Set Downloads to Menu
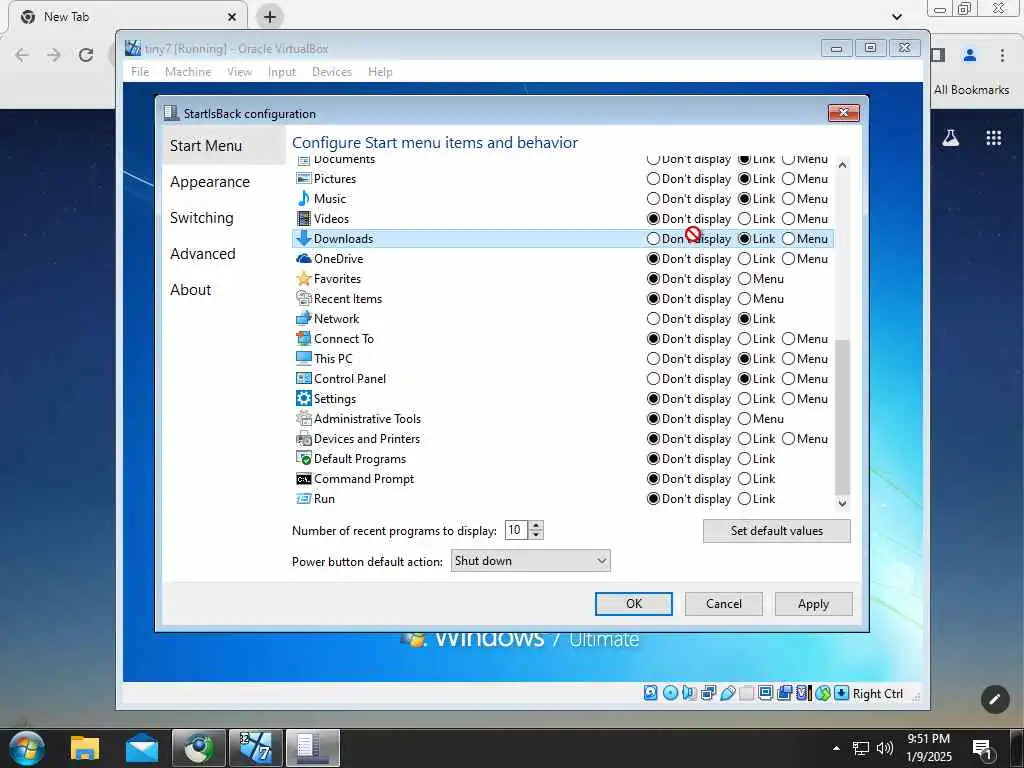The width and height of the screenshot is (1024, 768). coord(788,238)
